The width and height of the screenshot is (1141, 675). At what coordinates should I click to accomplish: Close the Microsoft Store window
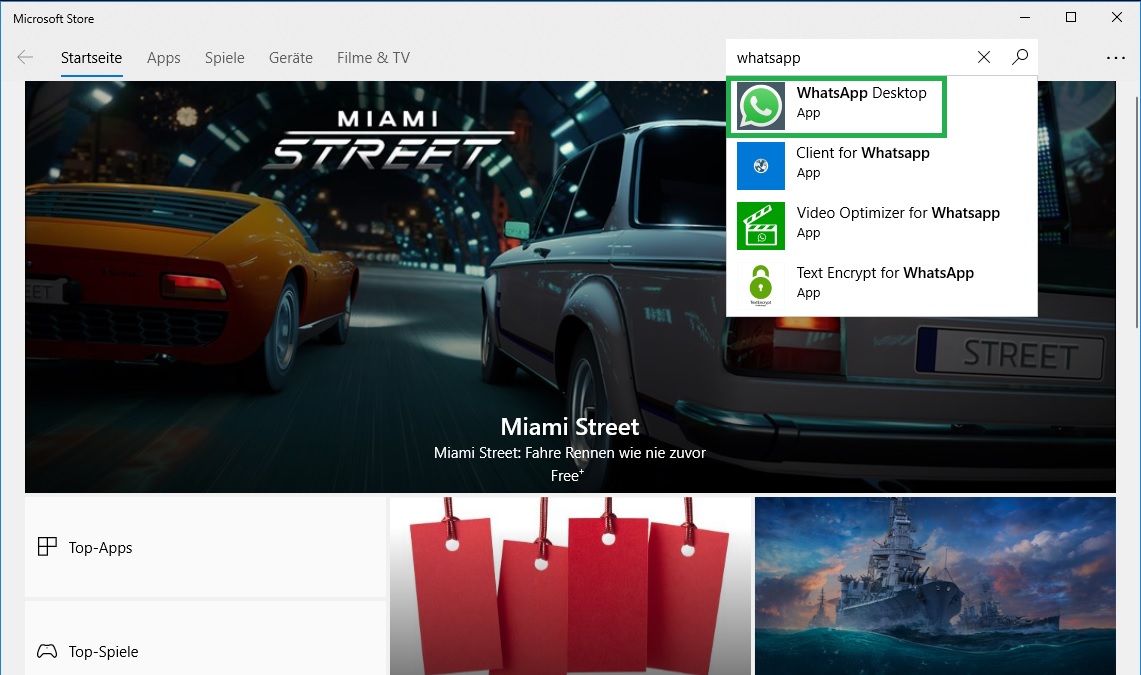1117,17
